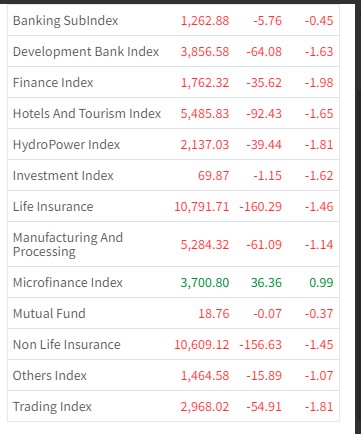The image size is (361, 434).
Task: Select the HydroPower Index label
Action: pyautogui.click(x=66, y=145)
